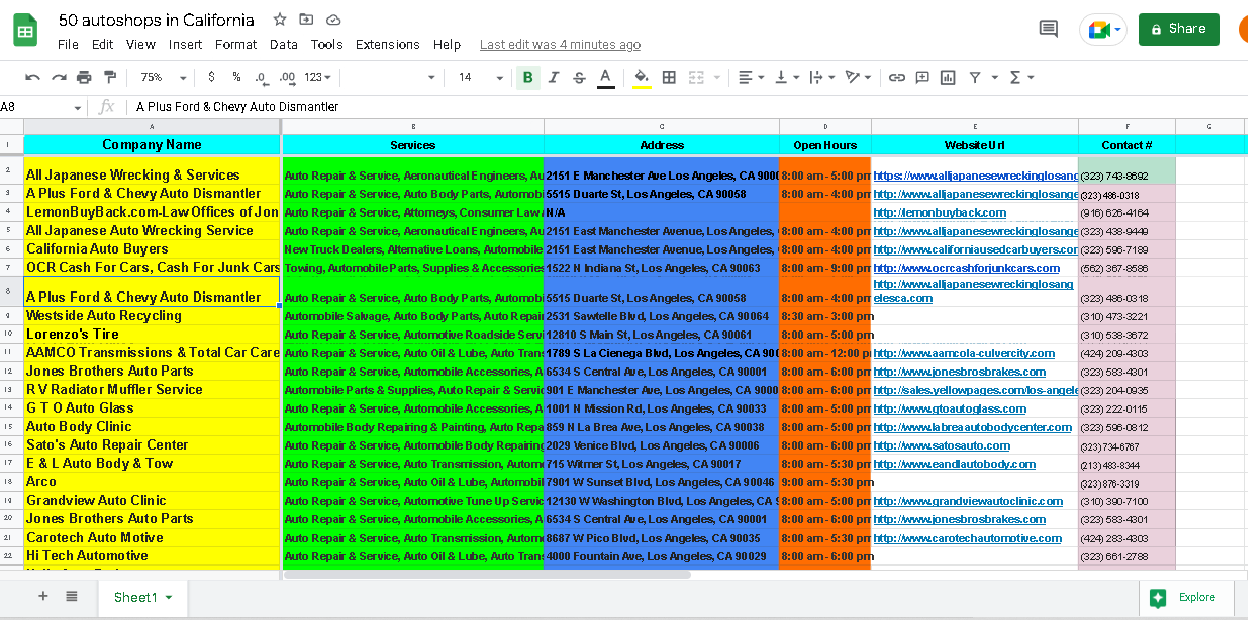The width and height of the screenshot is (1248, 620).
Task: Open the comment history icon
Action: (1049, 29)
